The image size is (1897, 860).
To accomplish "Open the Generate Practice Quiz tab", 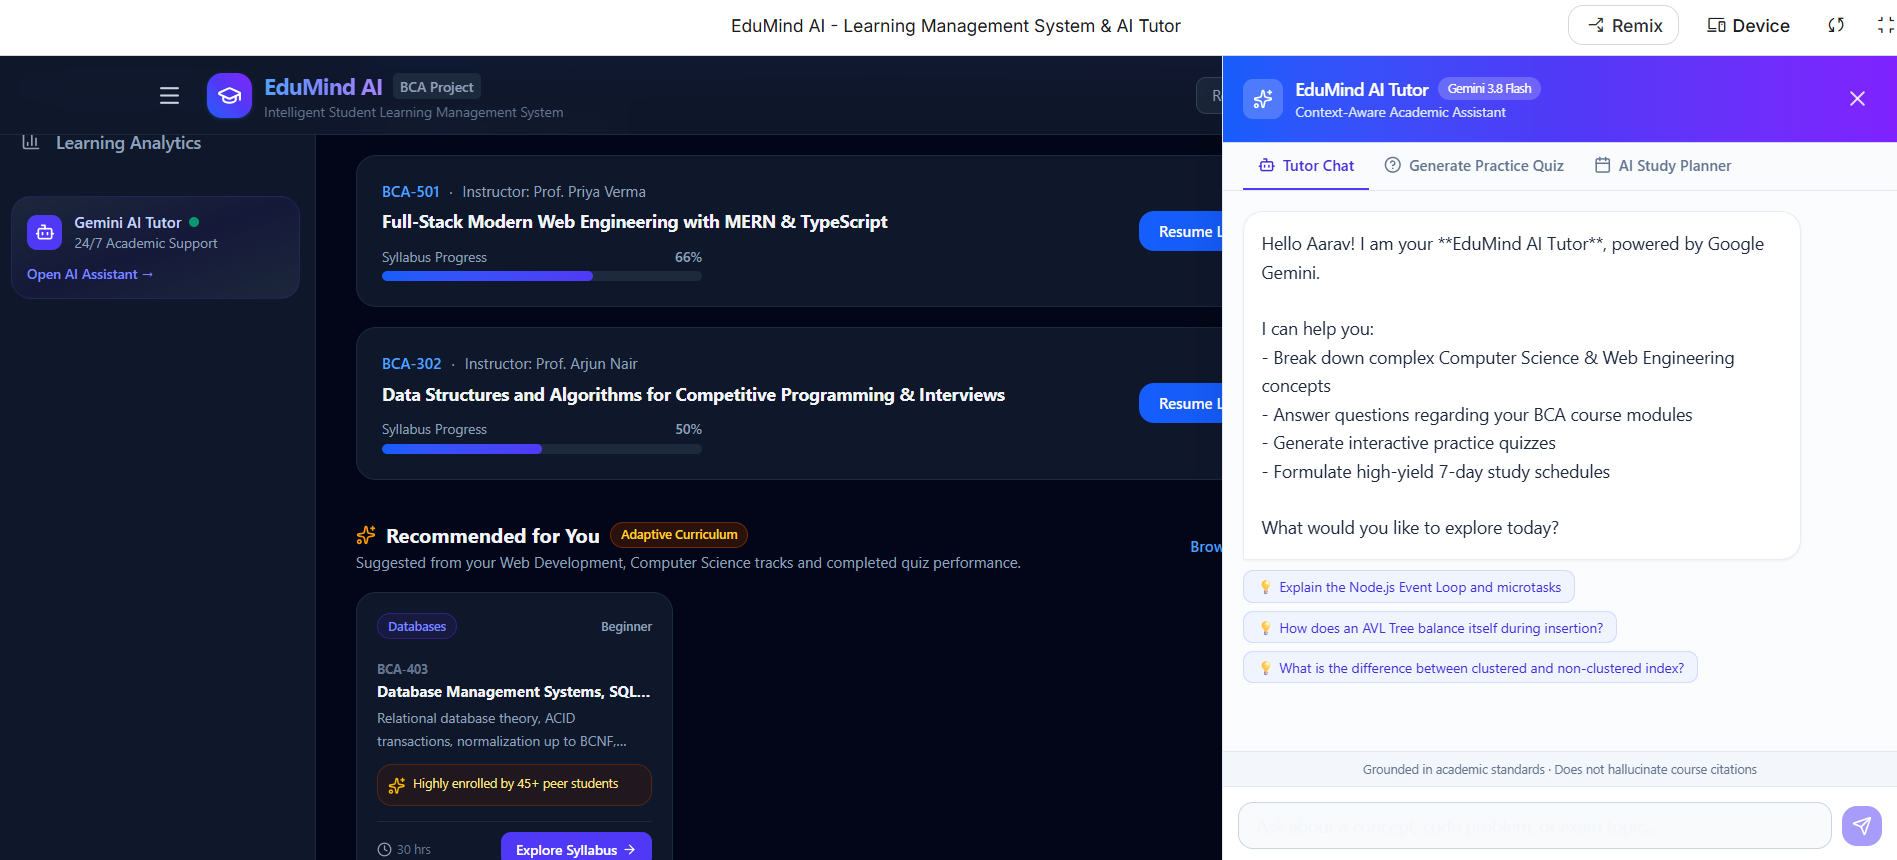I will 1474,166.
